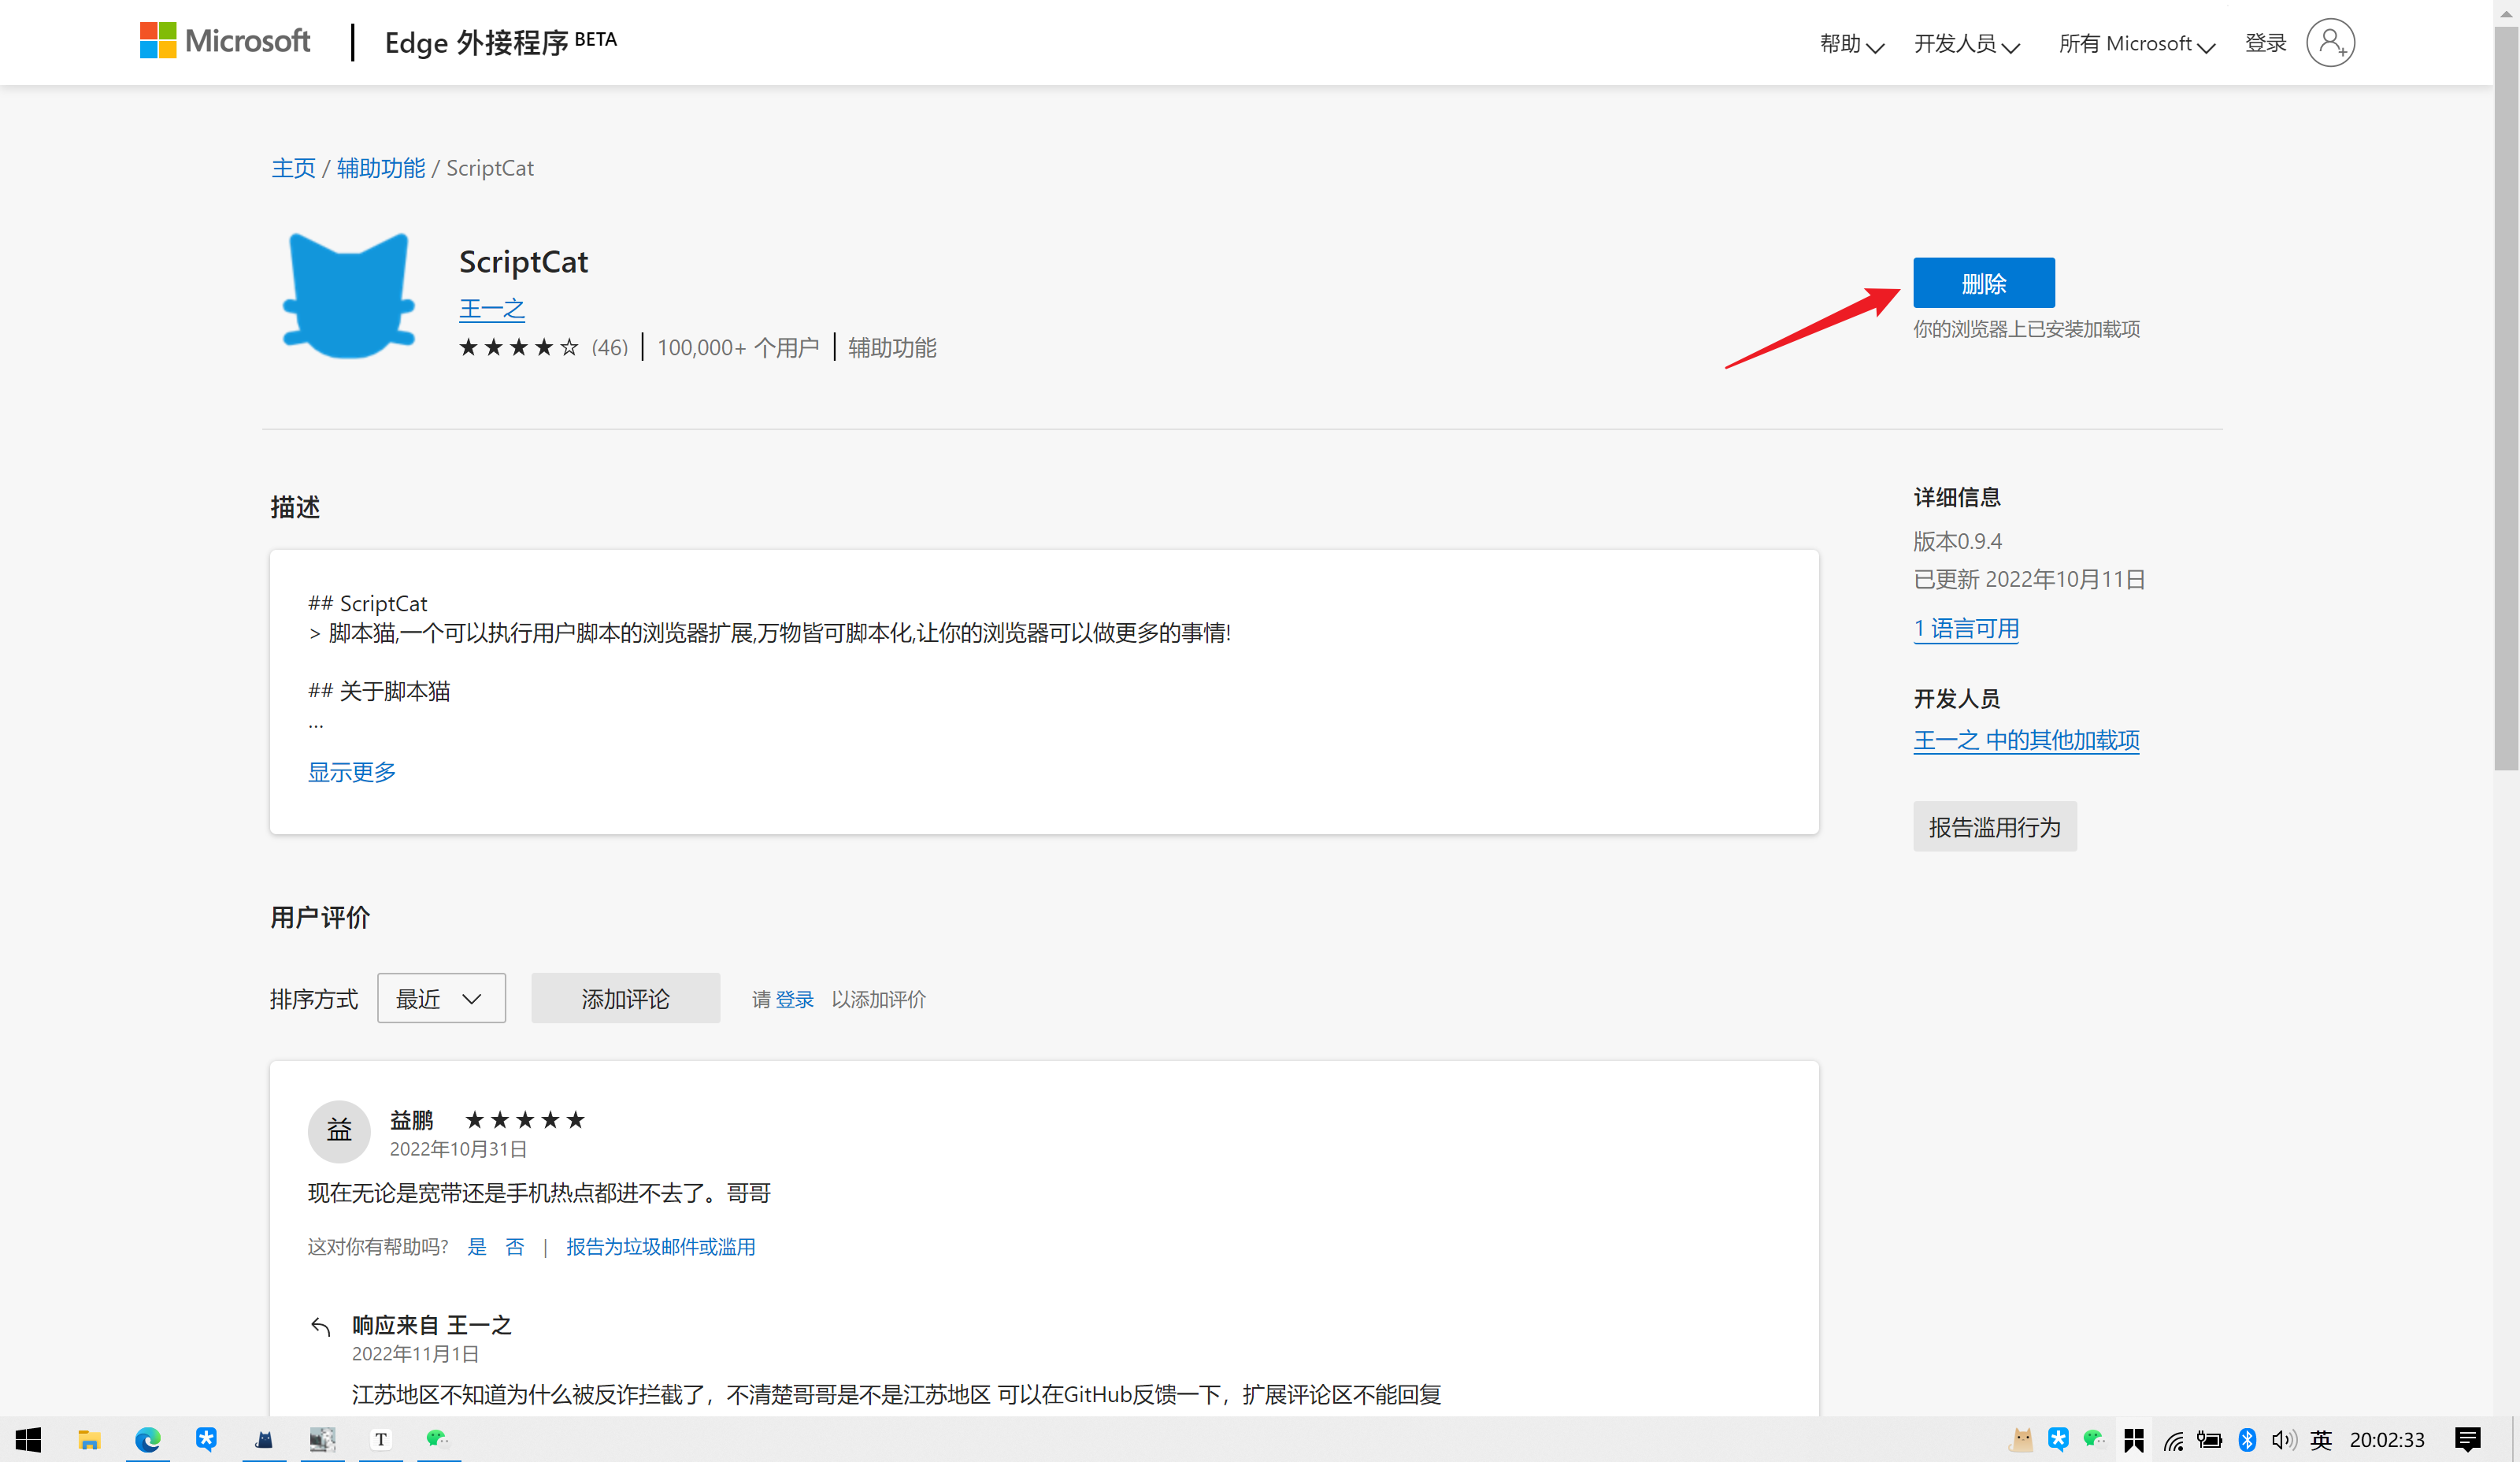Open Microsoft Edge from the taskbar
Screen dimensions: 2520x1462
point(148,1439)
